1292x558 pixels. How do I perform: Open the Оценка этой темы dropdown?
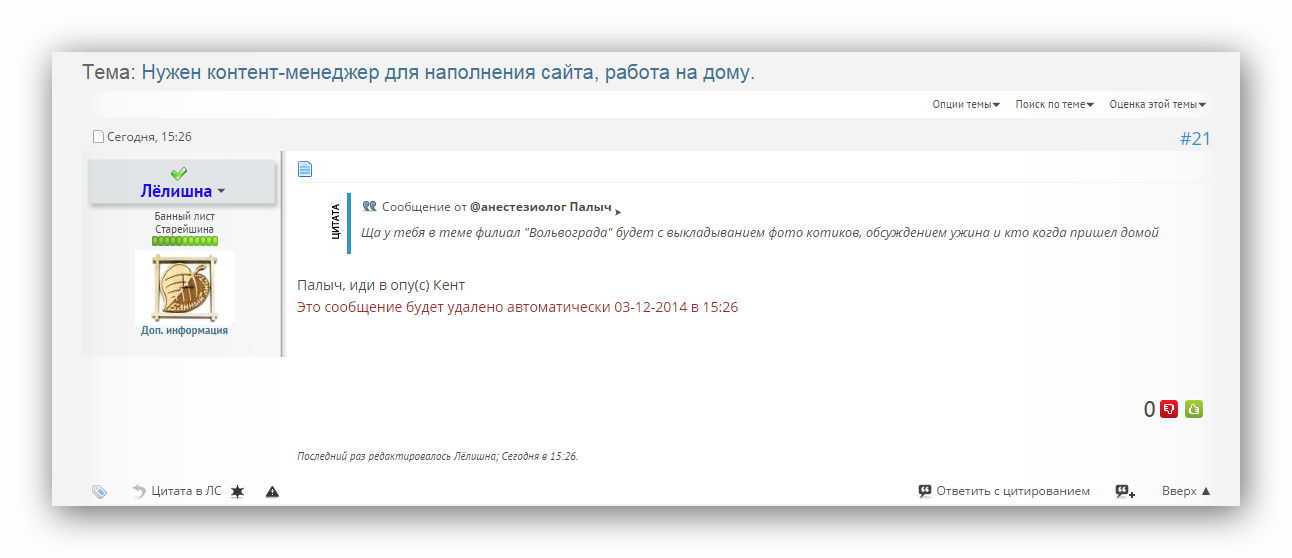tap(1157, 104)
